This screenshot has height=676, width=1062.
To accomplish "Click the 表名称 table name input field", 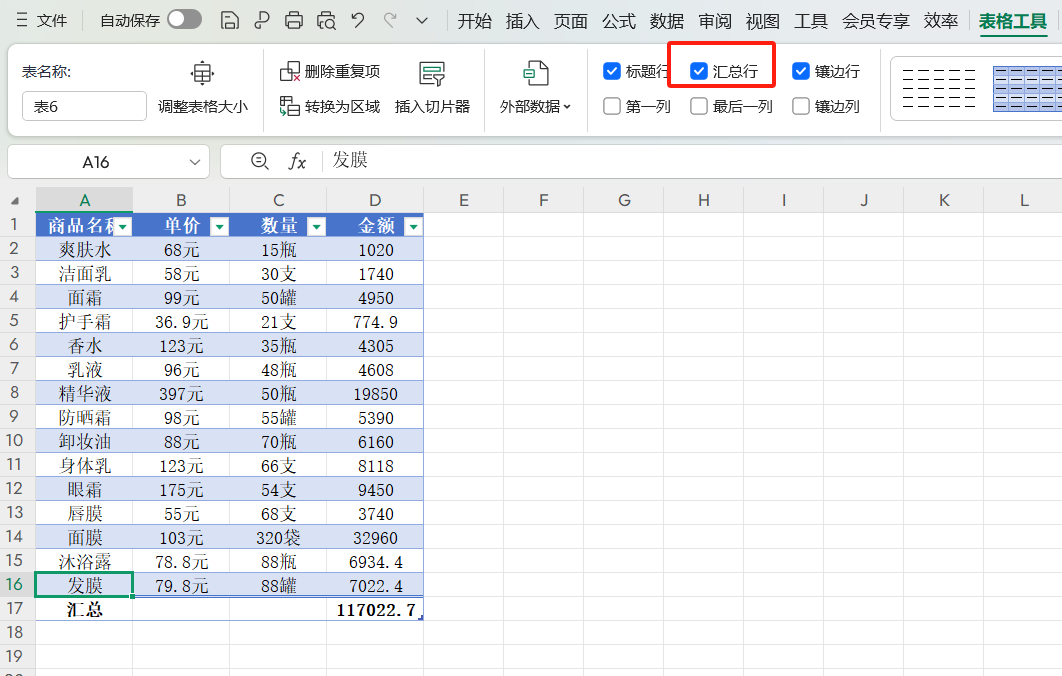I will [84, 105].
